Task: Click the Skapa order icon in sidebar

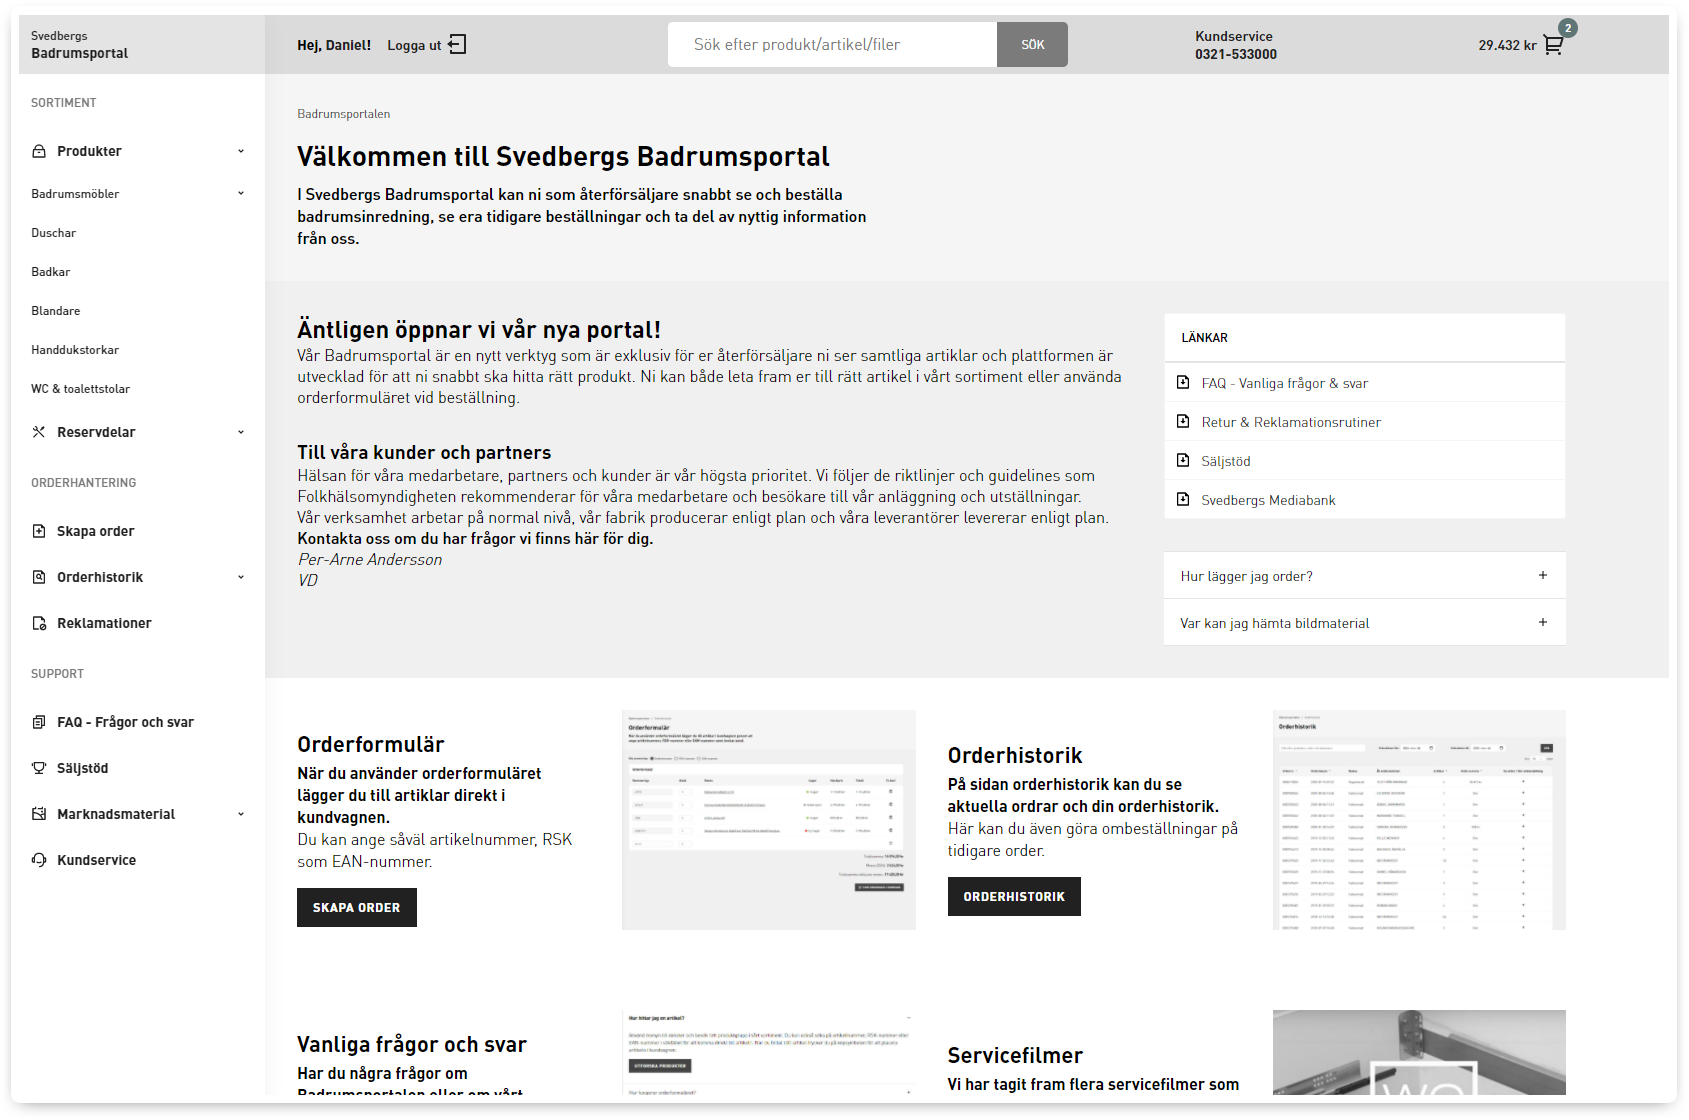Action: 39,531
